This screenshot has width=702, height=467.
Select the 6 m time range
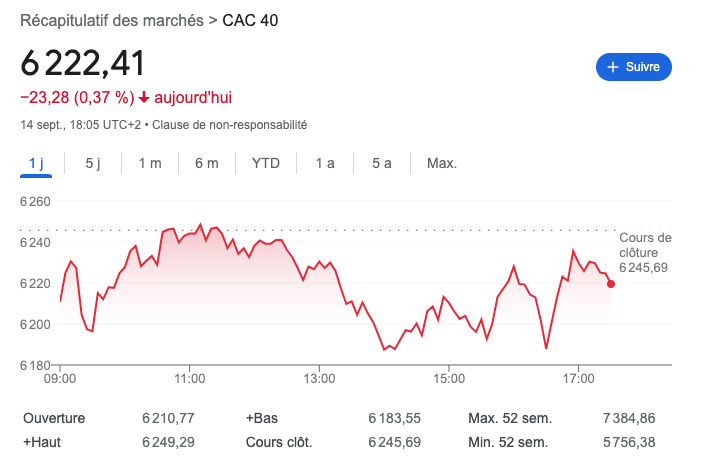tap(207, 163)
